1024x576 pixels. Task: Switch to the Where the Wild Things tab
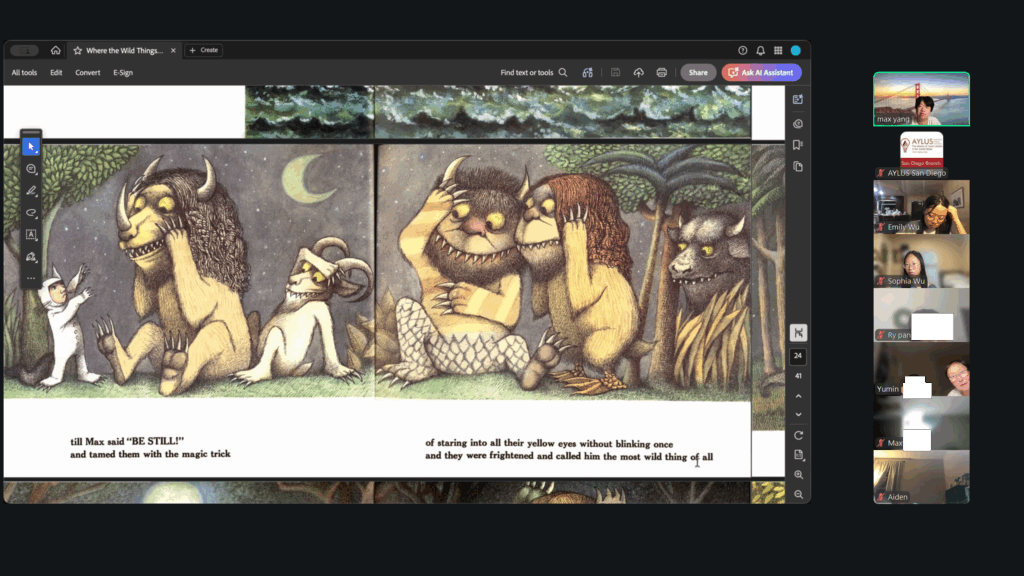124,50
